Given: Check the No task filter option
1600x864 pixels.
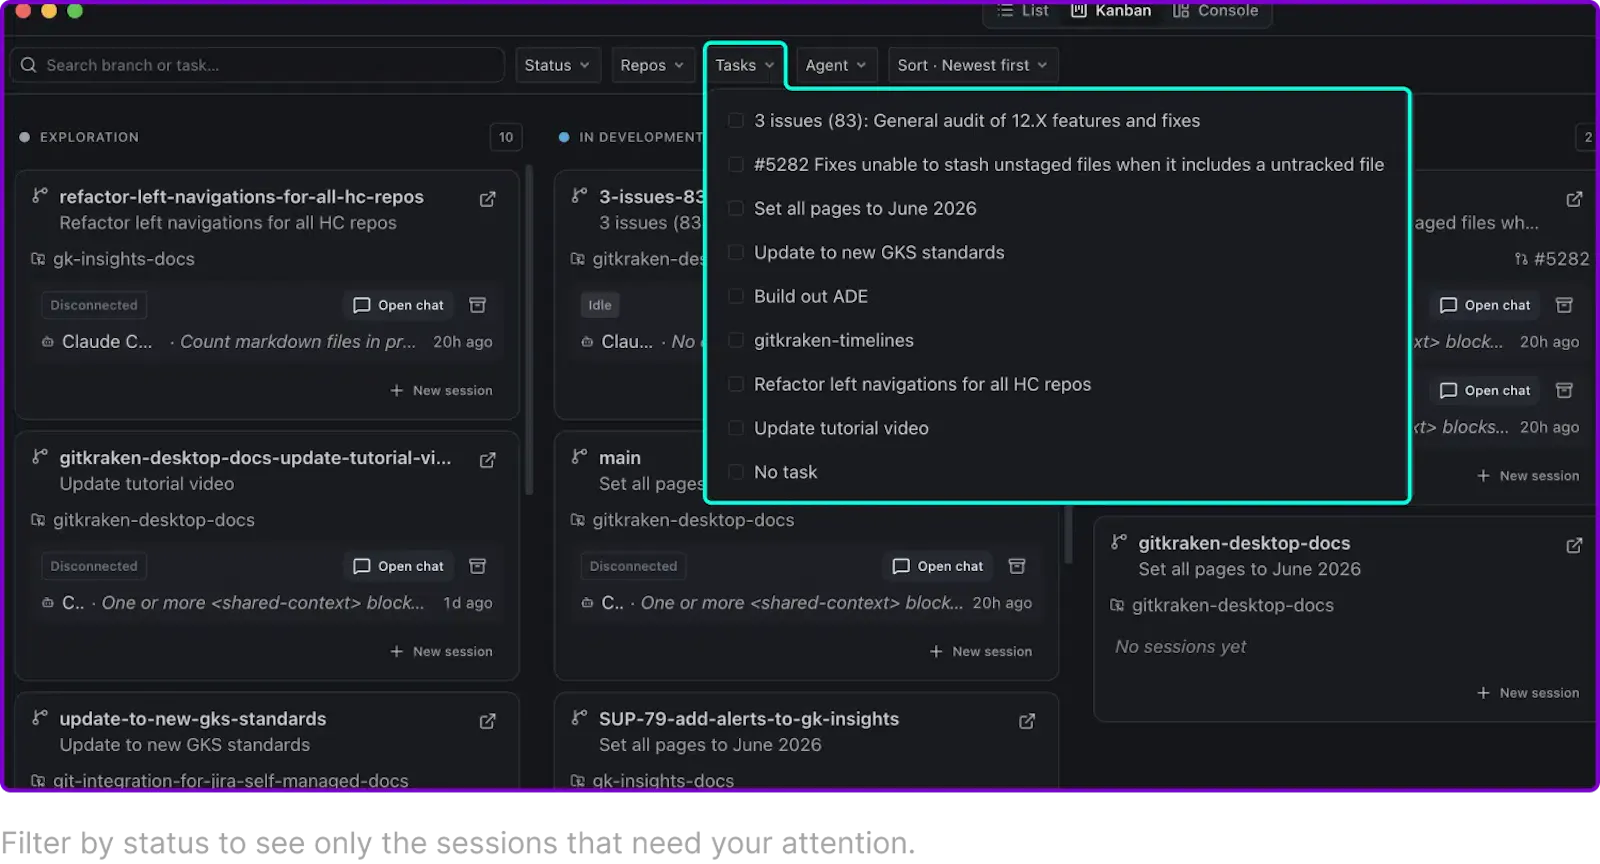Looking at the screenshot, I should (x=736, y=473).
